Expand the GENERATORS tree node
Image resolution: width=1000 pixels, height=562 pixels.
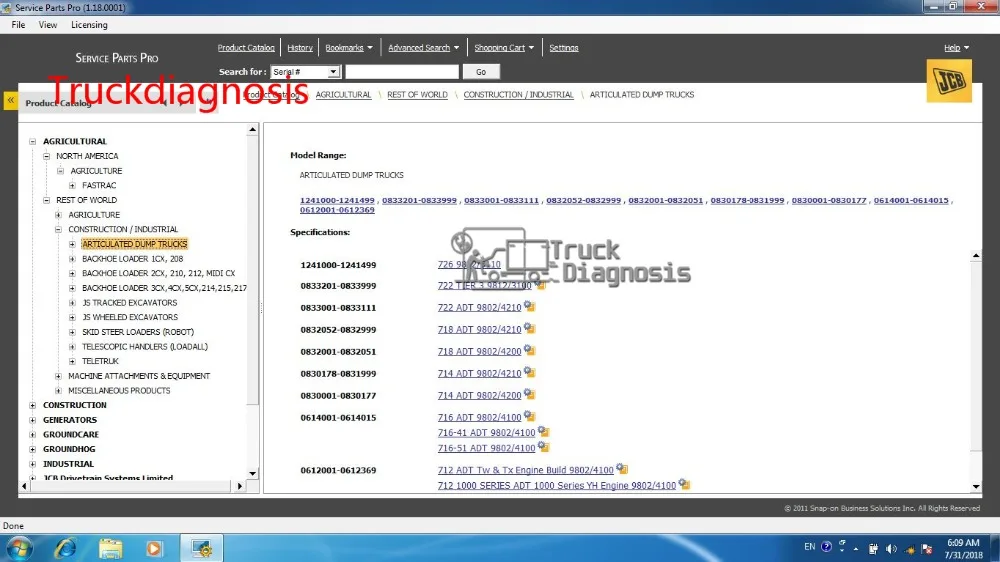point(33,420)
